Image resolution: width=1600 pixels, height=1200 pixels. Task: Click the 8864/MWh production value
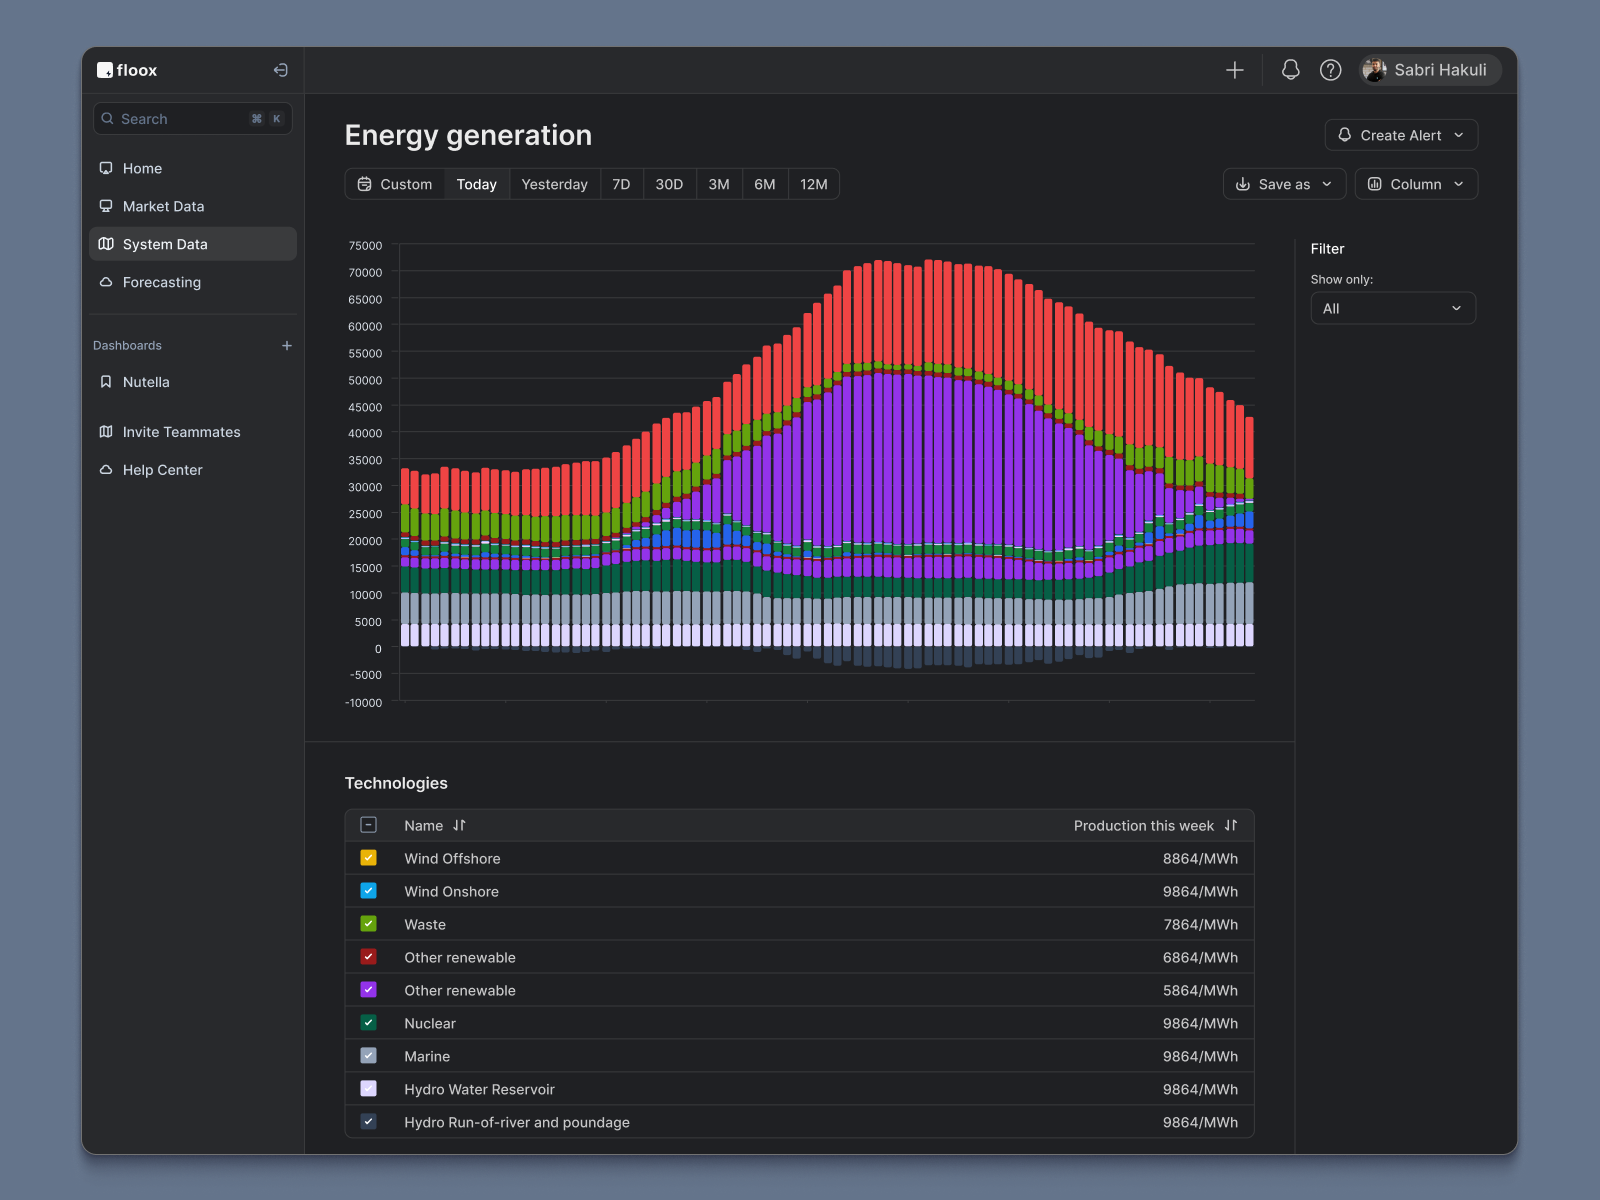pyautogui.click(x=1200, y=859)
